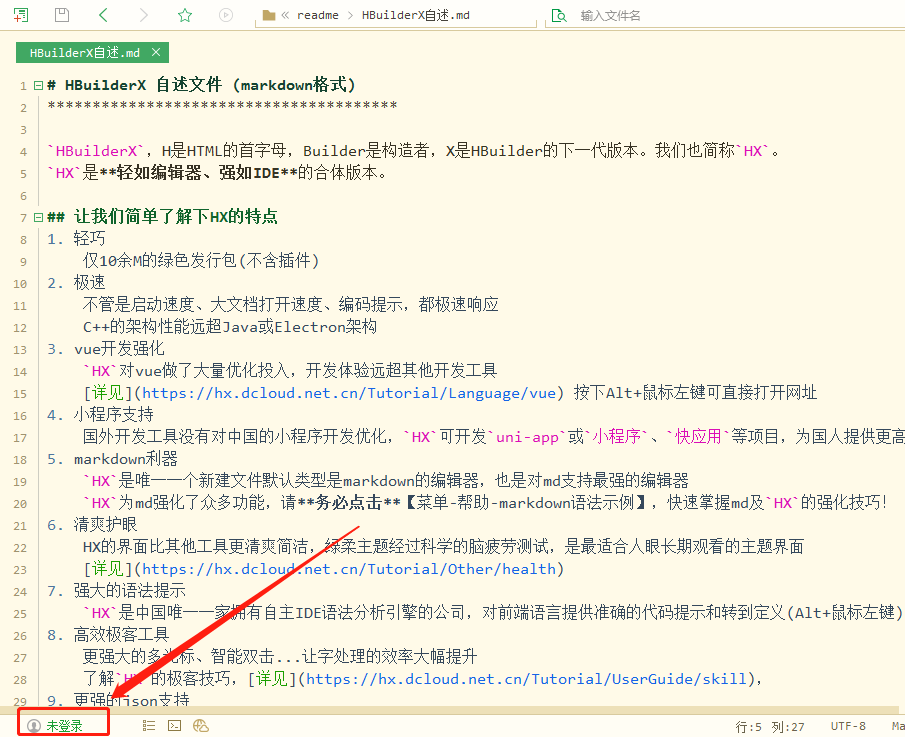Go back with the left arrow icon
This screenshot has height=737, width=905.
(103, 15)
